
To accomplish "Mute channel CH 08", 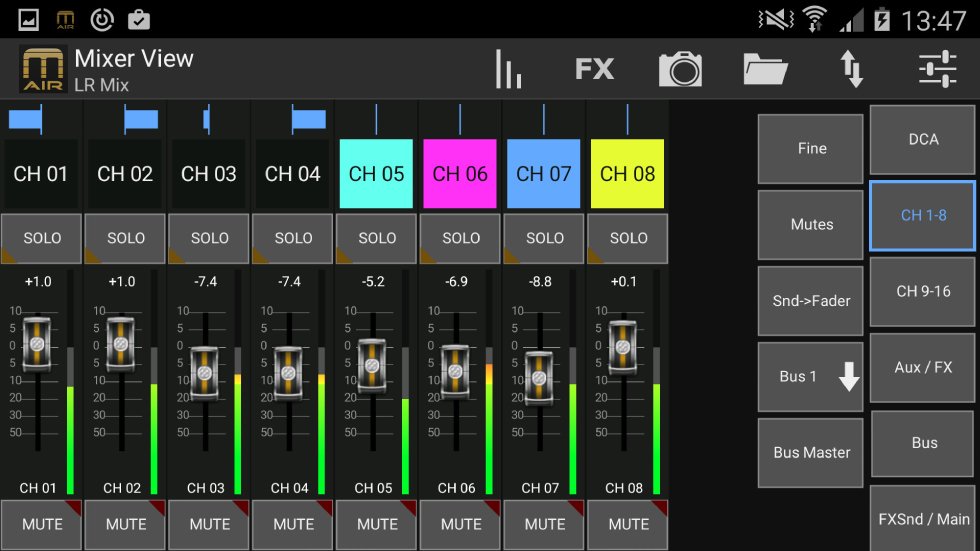I will pyautogui.click(x=628, y=525).
